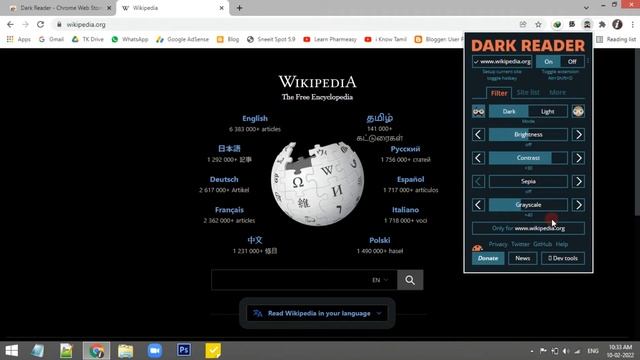Expand Read Wikipedia in your language

[318, 313]
